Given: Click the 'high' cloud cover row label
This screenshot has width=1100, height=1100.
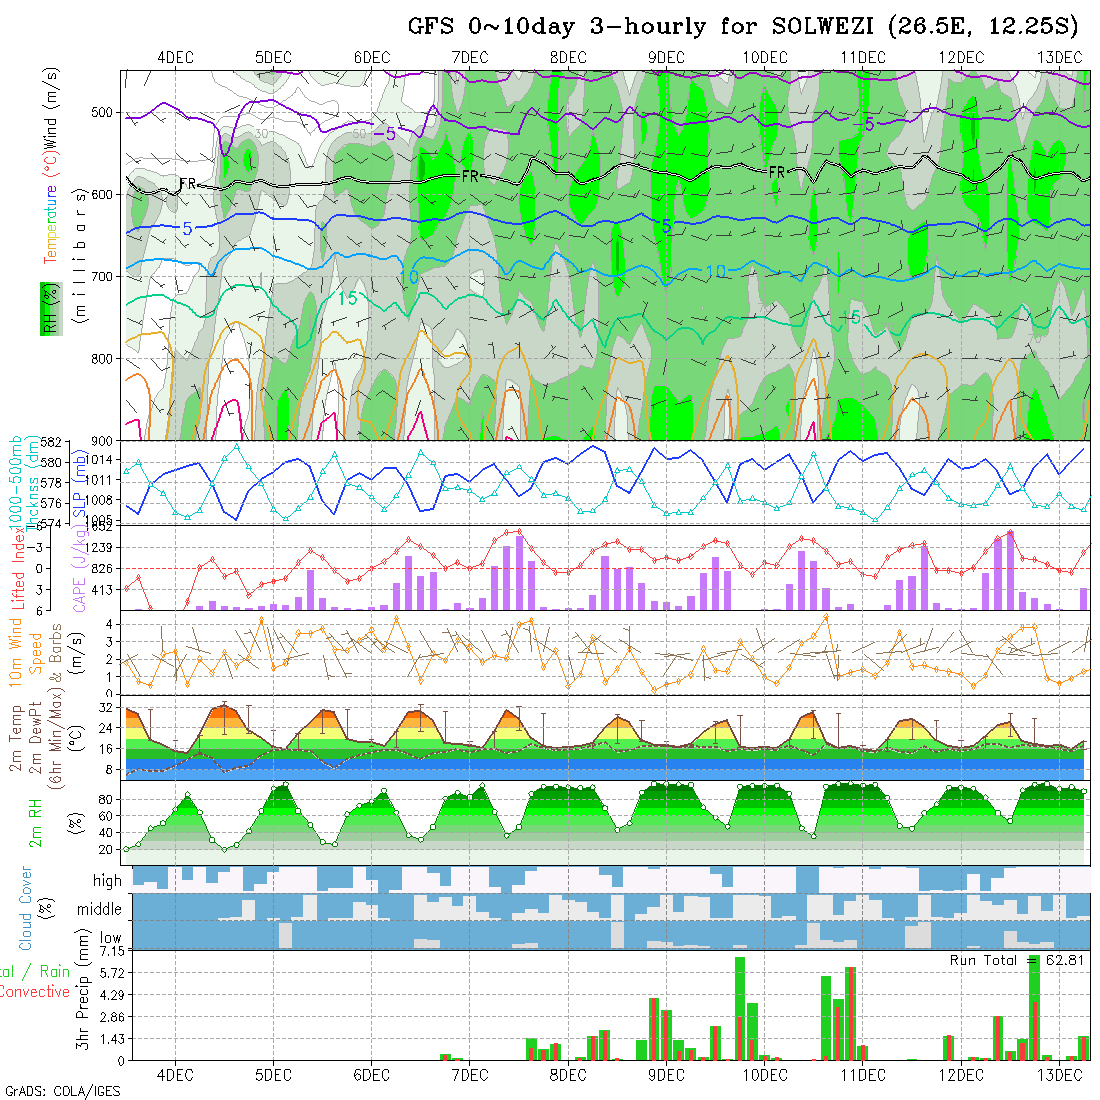Looking at the screenshot, I should [x=107, y=880].
